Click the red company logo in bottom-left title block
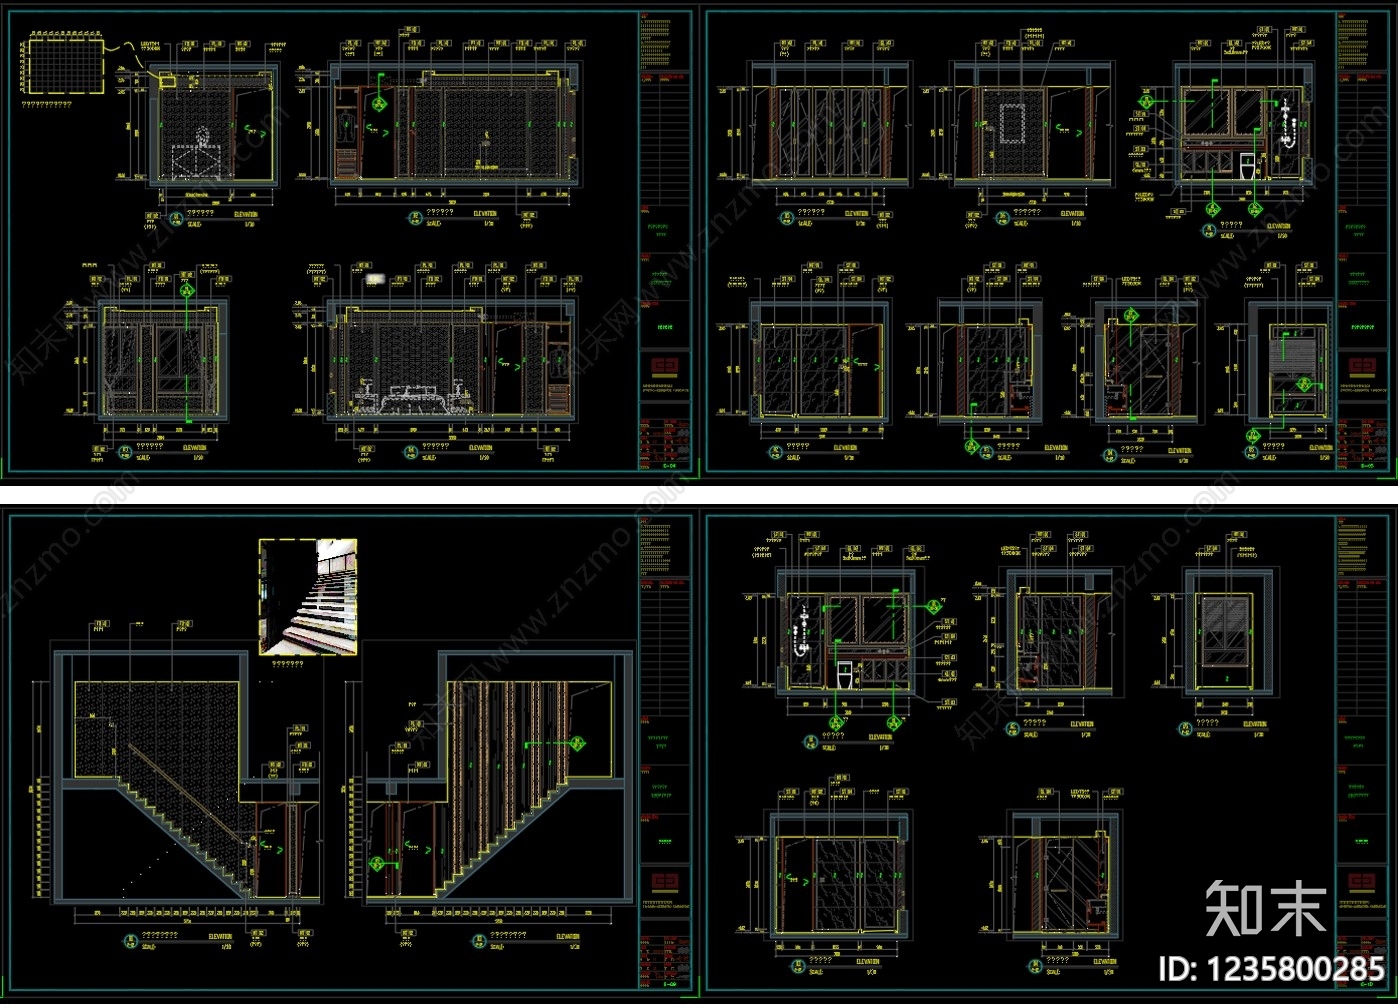This screenshot has width=1398, height=1008. click(x=665, y=882)
